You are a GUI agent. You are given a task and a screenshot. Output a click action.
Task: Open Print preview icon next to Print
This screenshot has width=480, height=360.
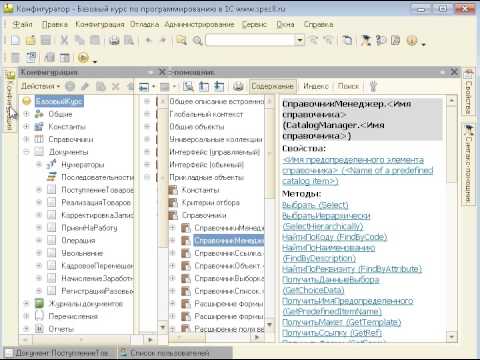click(x=129, y=41)
